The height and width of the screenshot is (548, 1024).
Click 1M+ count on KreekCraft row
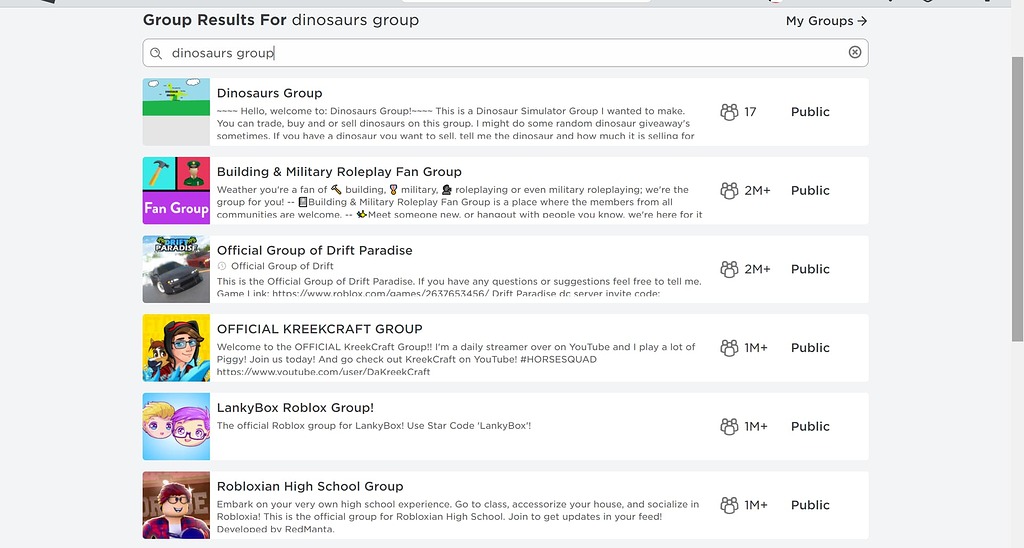pyautogui.click(x=756, y=347)
